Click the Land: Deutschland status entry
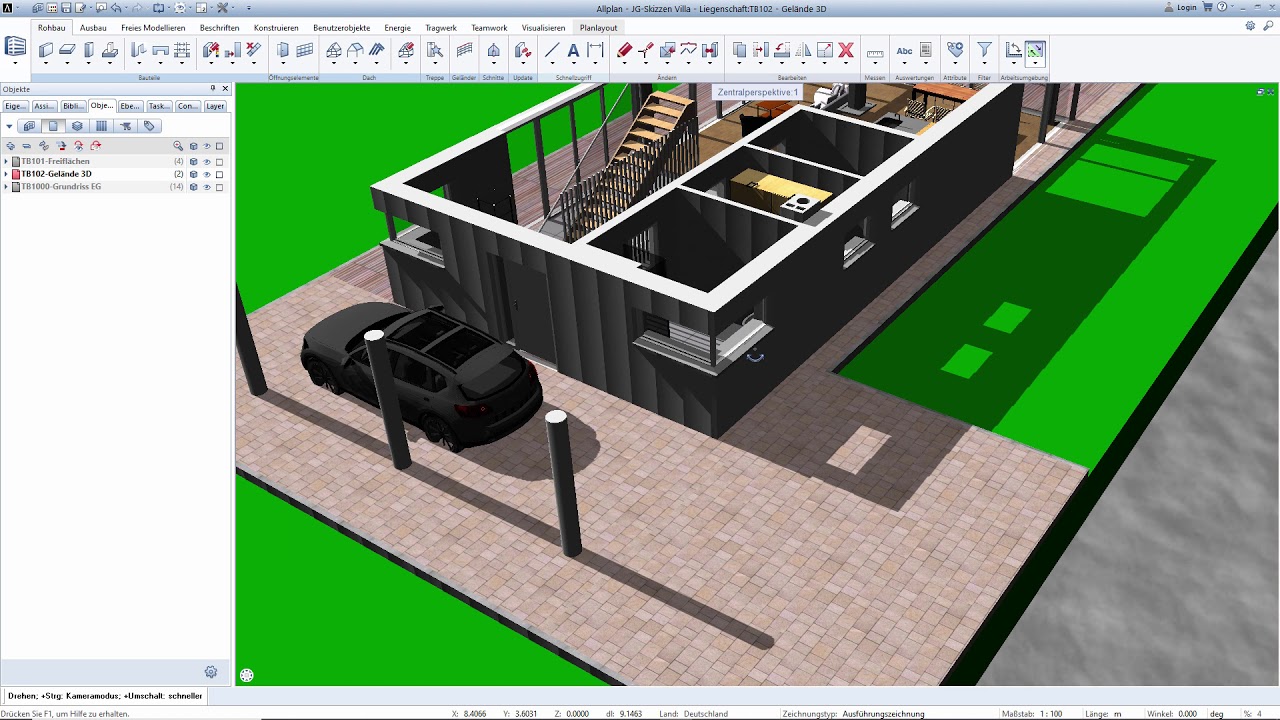 (694, 714)
